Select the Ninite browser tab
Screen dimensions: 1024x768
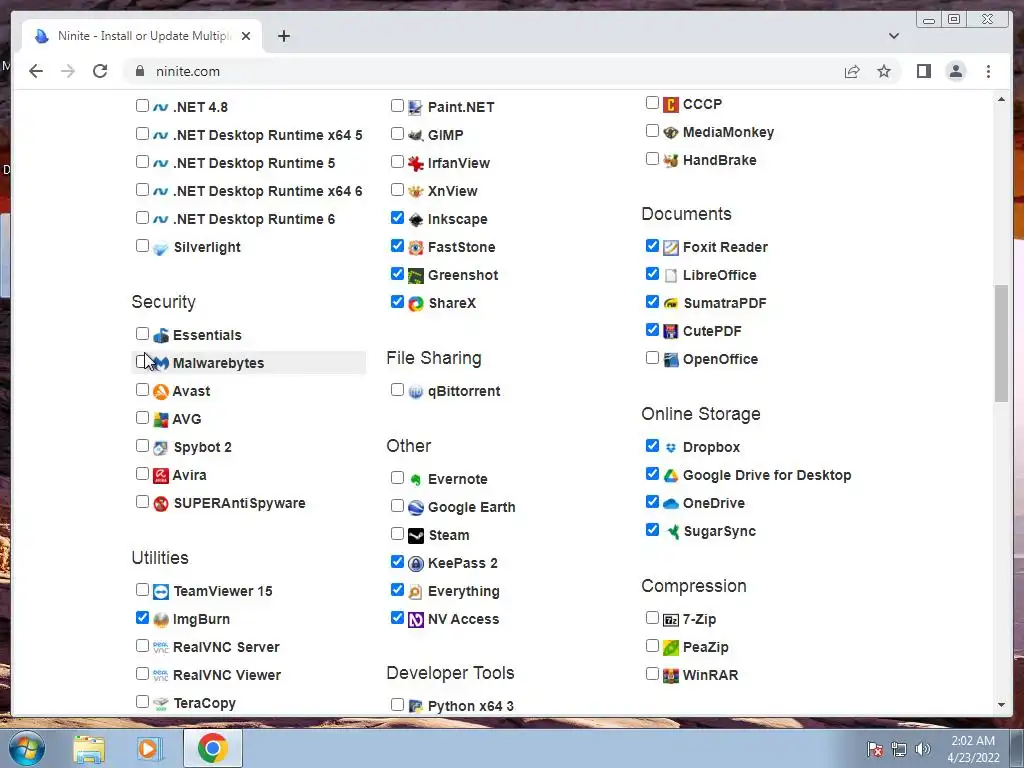click(x=142, y=36)
